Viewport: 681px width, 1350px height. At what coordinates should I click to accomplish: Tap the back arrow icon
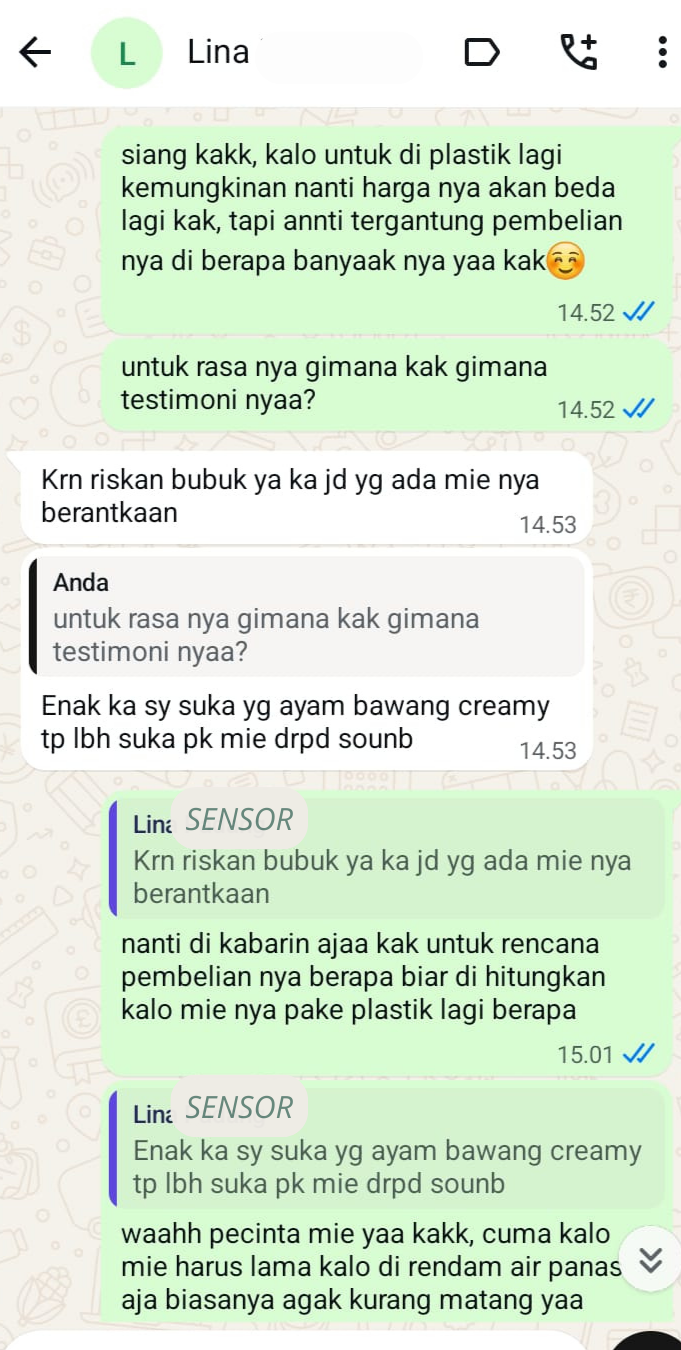[36, 52]
